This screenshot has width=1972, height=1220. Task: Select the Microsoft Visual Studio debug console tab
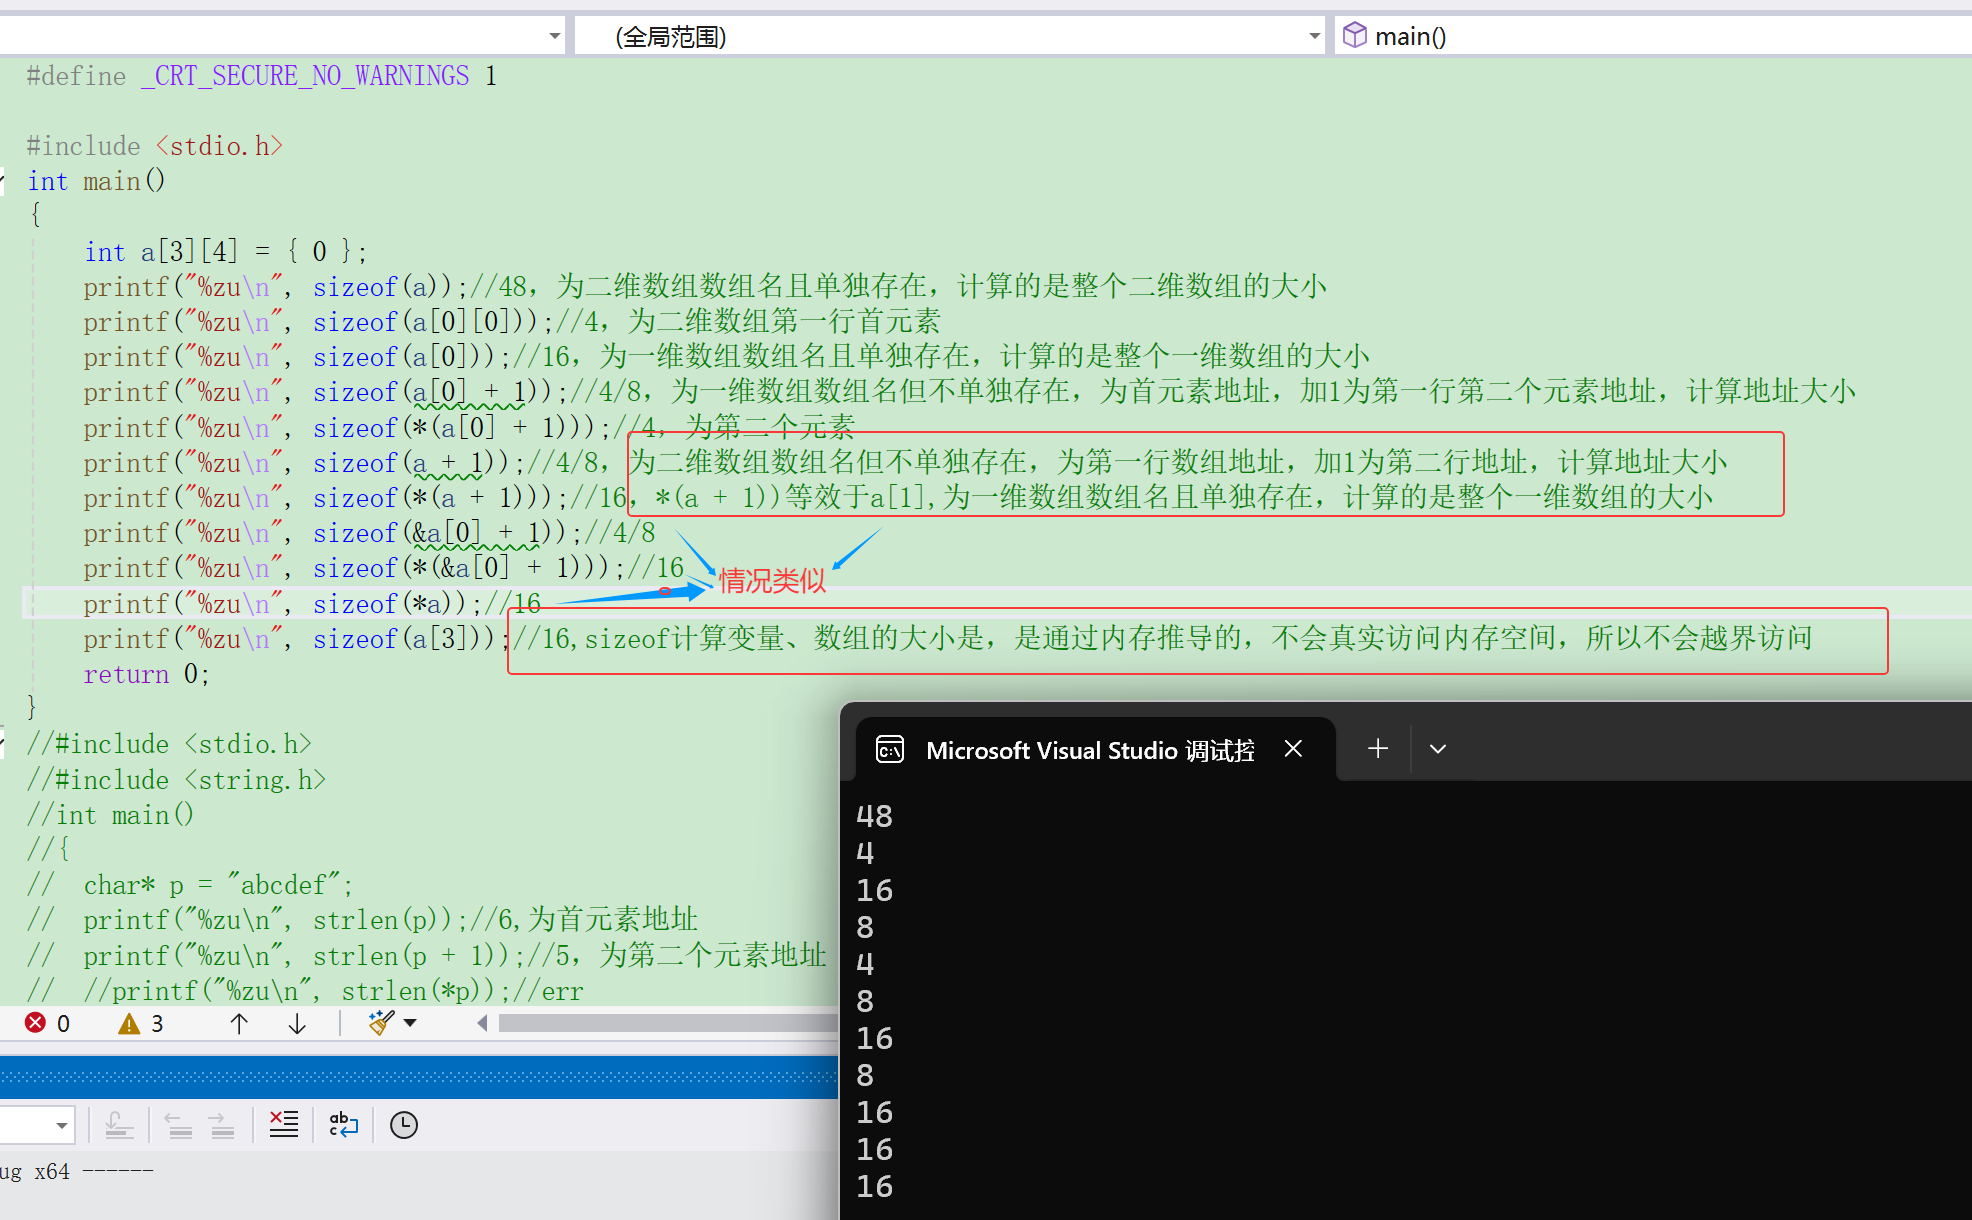[x=1089, y=750]
